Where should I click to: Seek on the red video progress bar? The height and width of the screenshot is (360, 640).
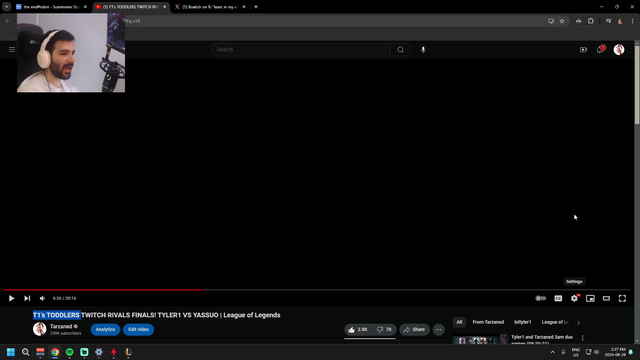[x=317, y=290]
